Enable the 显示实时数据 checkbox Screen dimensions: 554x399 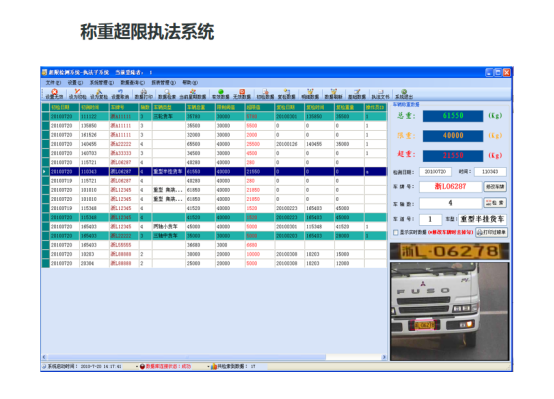396,233
